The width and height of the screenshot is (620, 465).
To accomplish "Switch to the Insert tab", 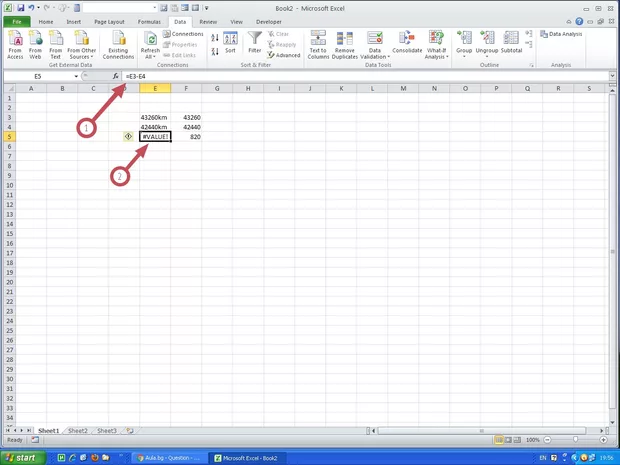I will [74, 22].
